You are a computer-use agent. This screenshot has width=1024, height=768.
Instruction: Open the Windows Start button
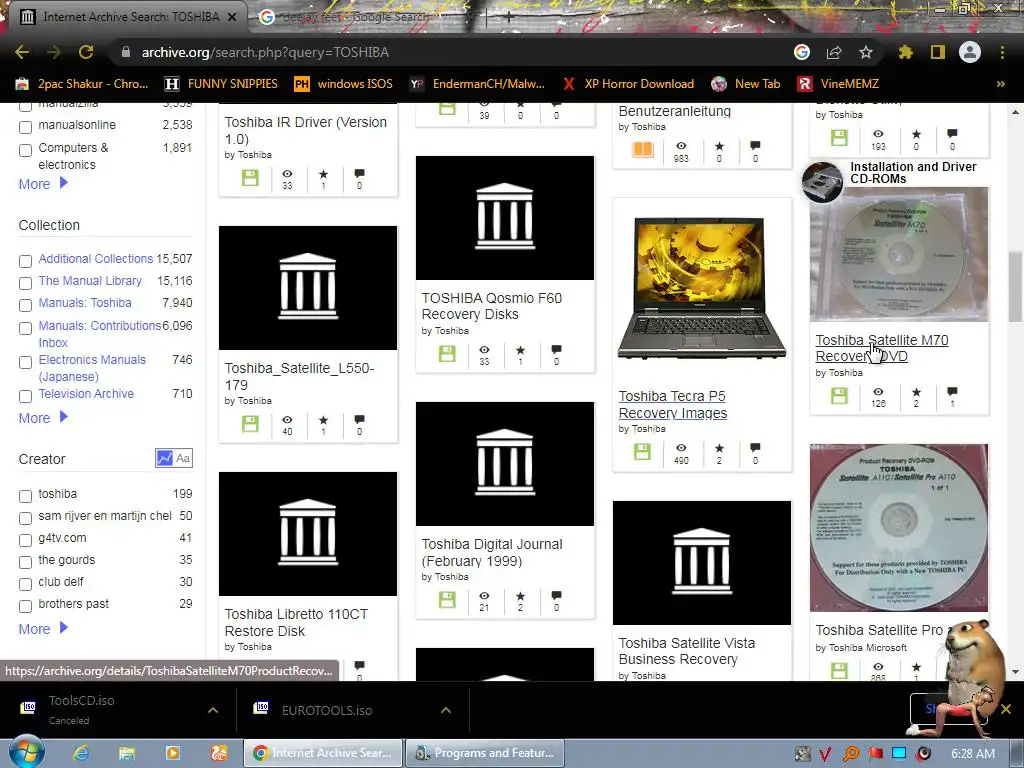(26, 753)
